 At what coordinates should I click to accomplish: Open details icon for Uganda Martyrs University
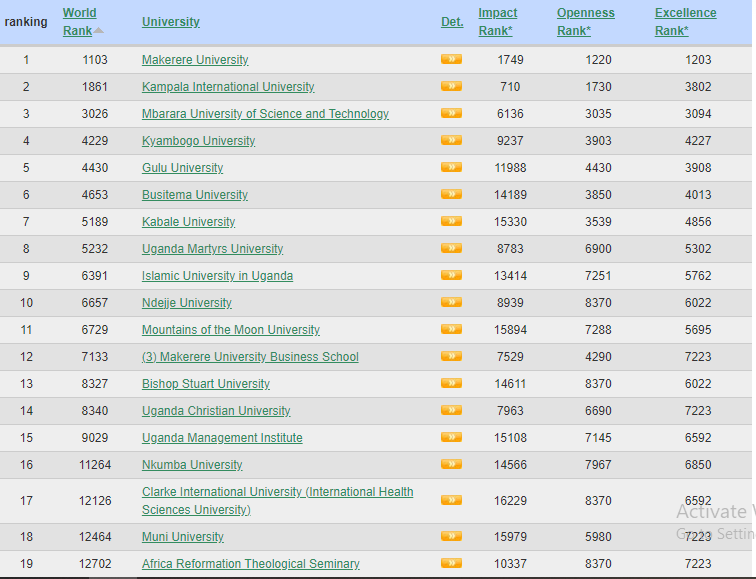pos(451,248)
